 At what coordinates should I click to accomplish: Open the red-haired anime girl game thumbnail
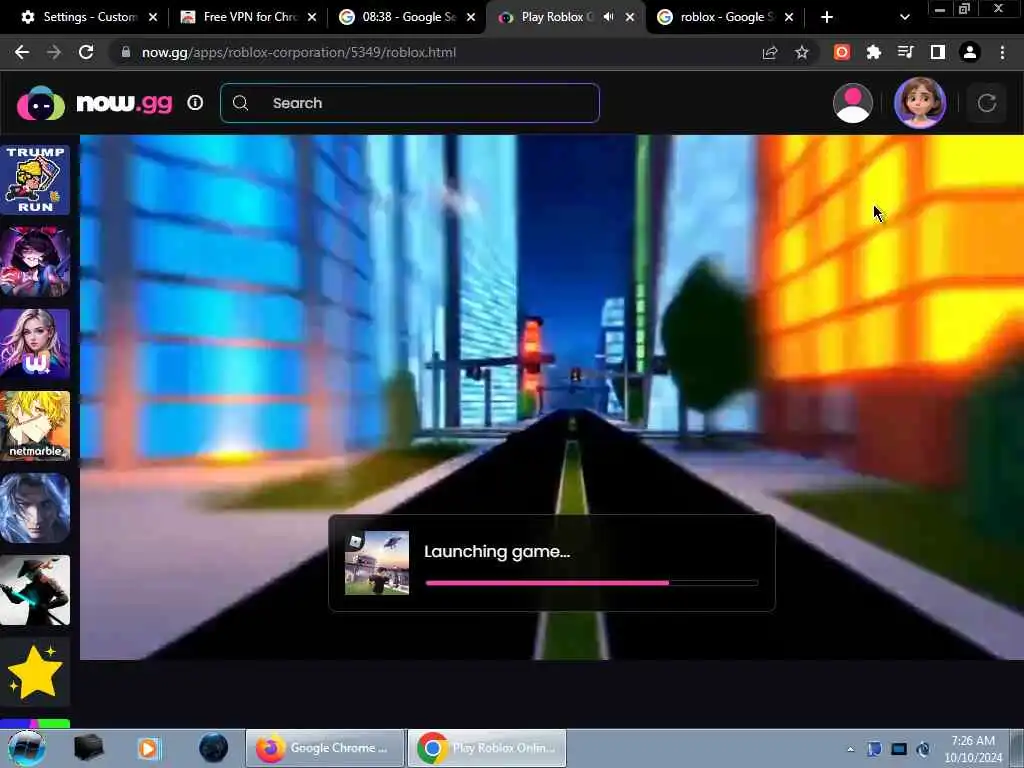35,262
